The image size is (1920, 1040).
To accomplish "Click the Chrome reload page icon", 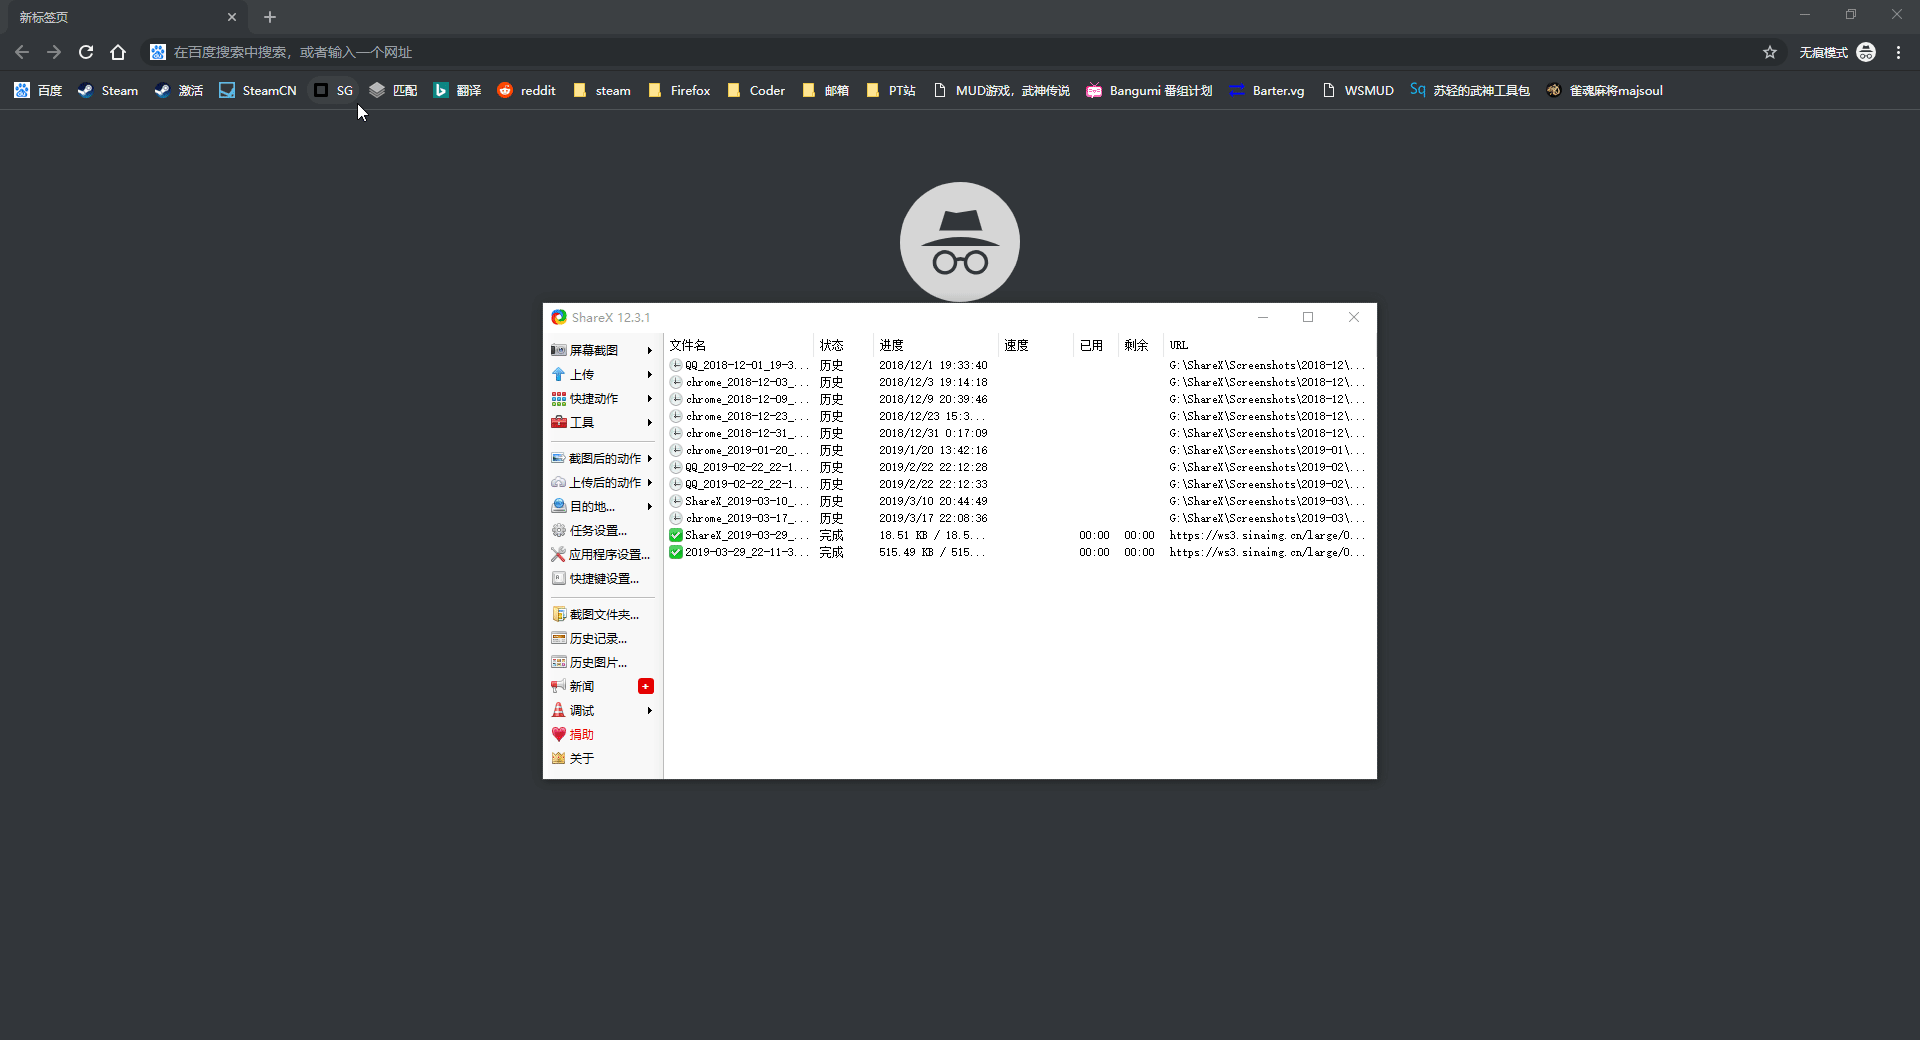I will click(x=86, y=52).
